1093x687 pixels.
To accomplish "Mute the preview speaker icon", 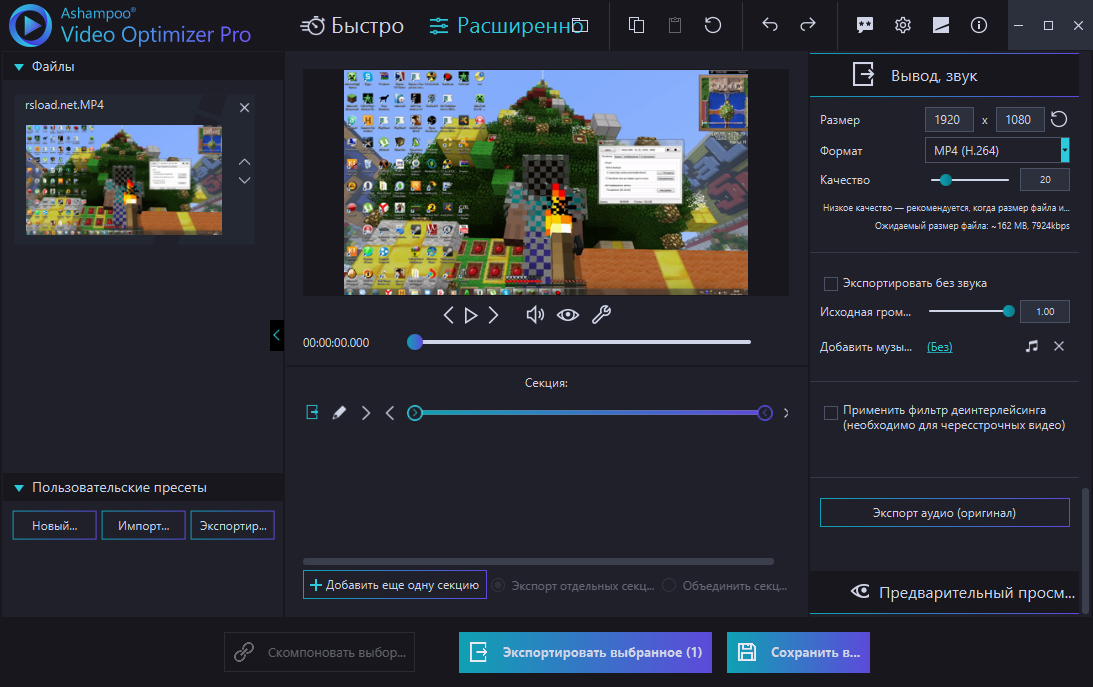I will tap(535, 315).
